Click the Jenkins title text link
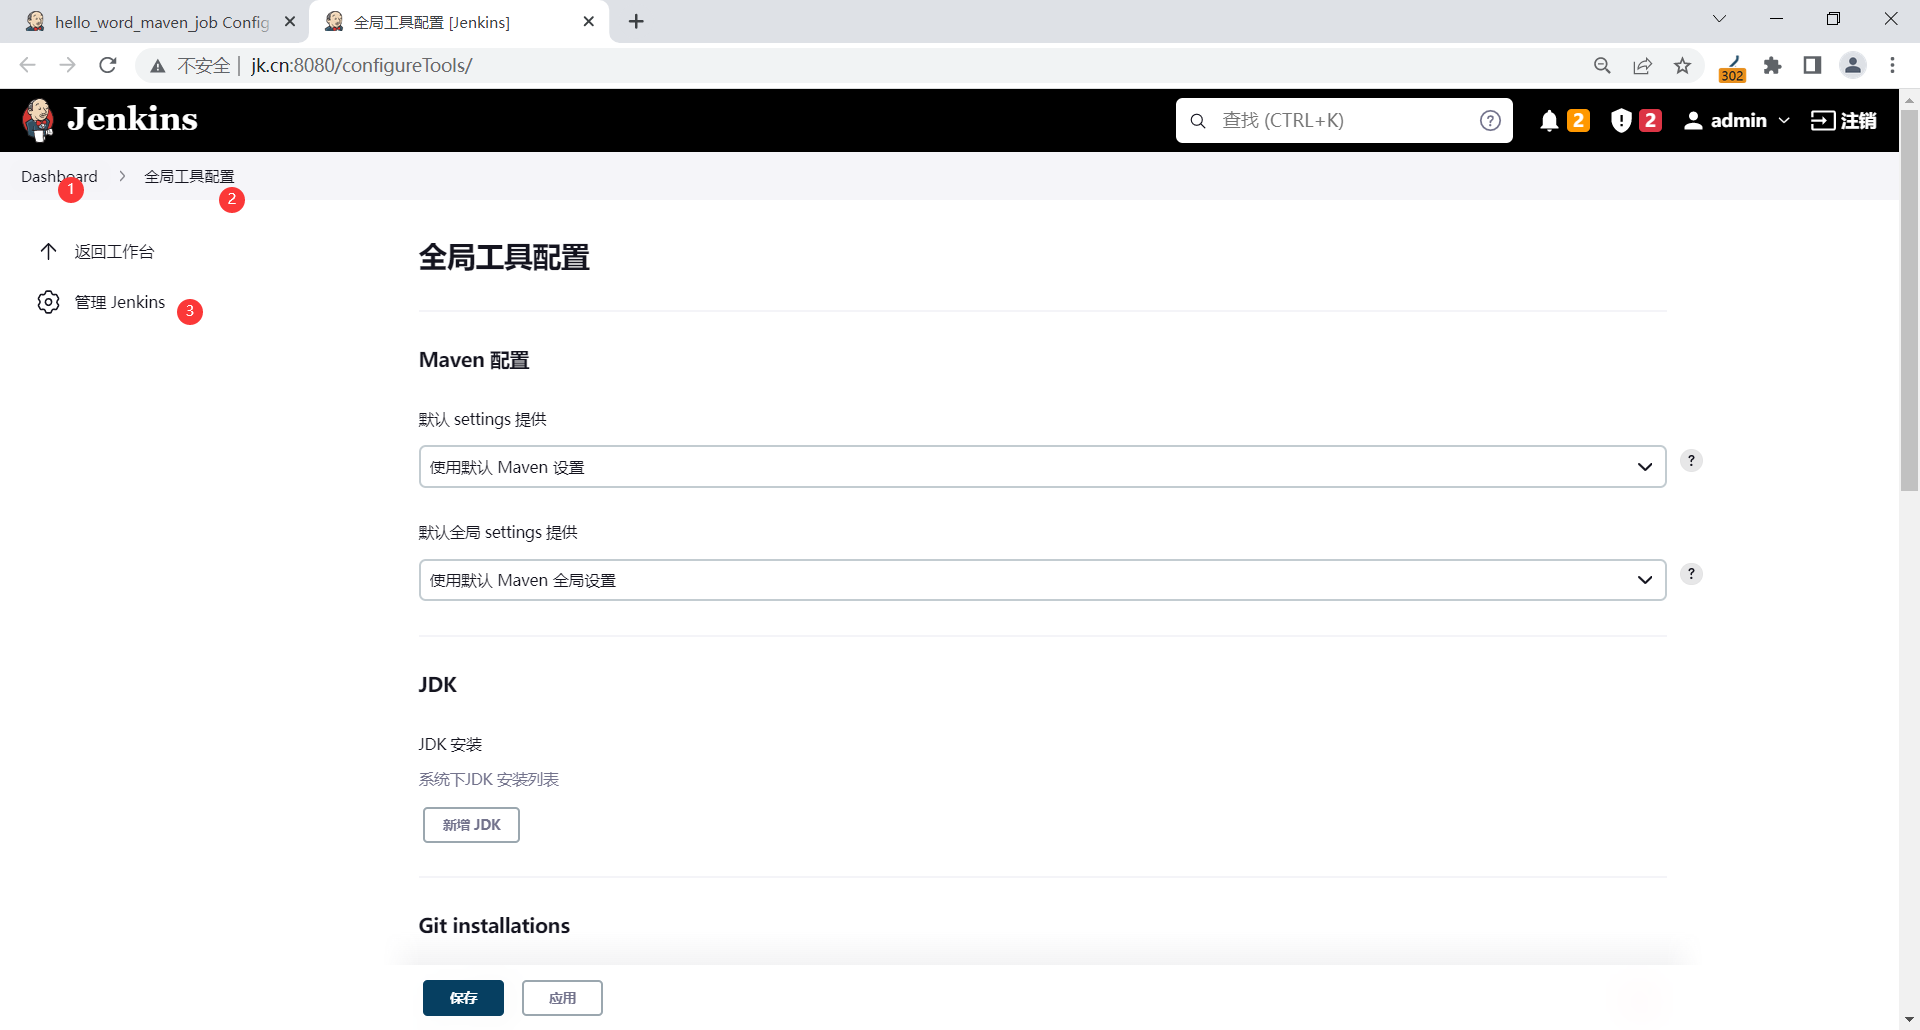This screenshot has width=1920, height=1030. point(132,119)
